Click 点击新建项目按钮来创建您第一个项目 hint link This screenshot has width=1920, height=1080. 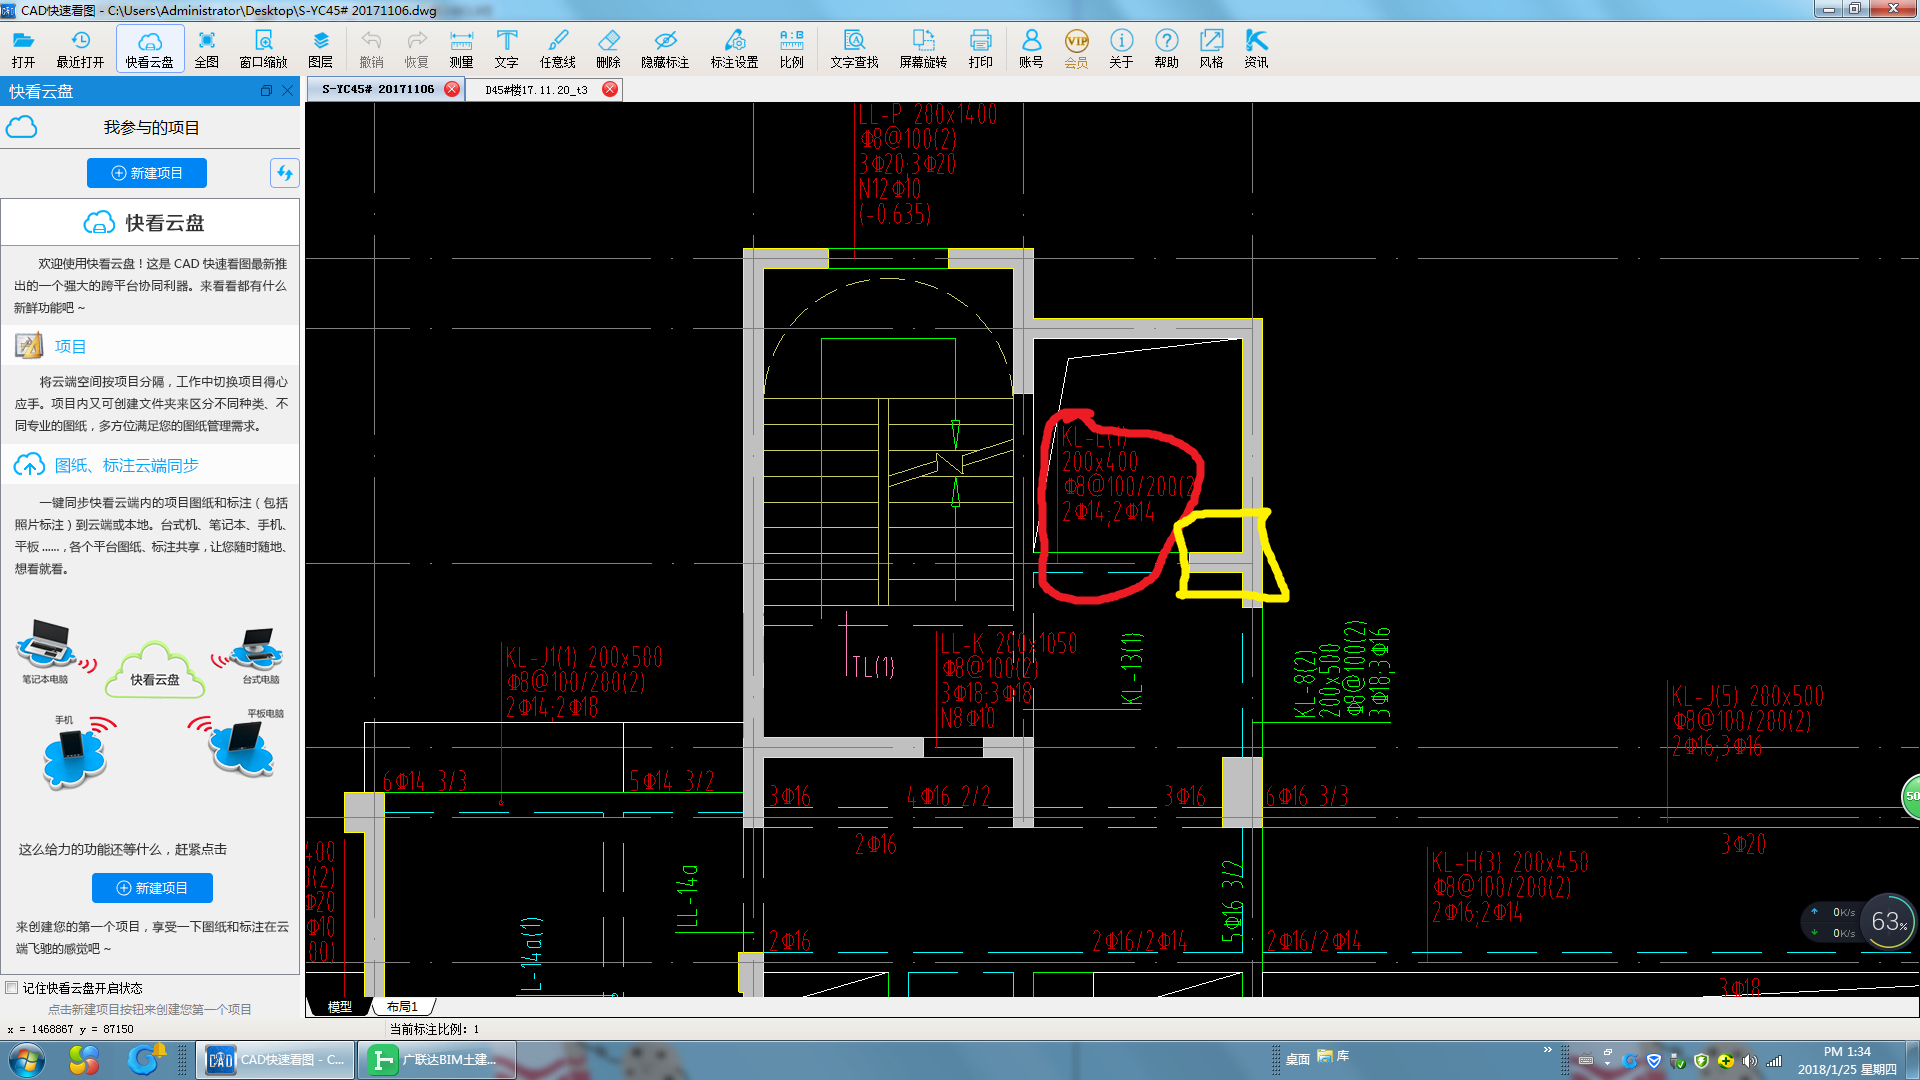[x=150, y=1009]
